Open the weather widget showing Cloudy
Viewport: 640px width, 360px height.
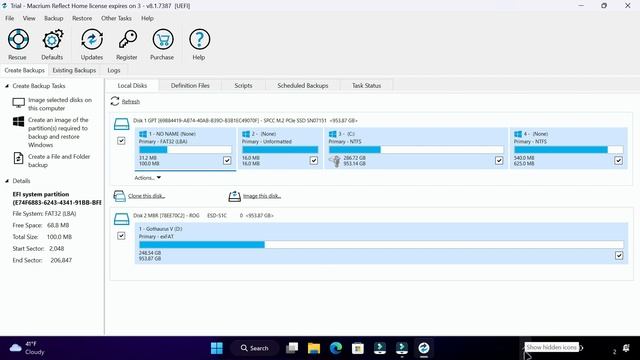point(27,348)
